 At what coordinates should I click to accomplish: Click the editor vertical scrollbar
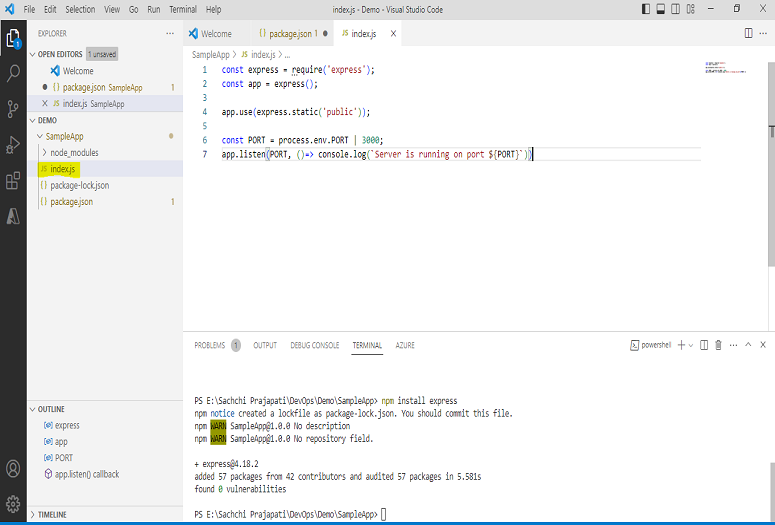click(771, 163)
